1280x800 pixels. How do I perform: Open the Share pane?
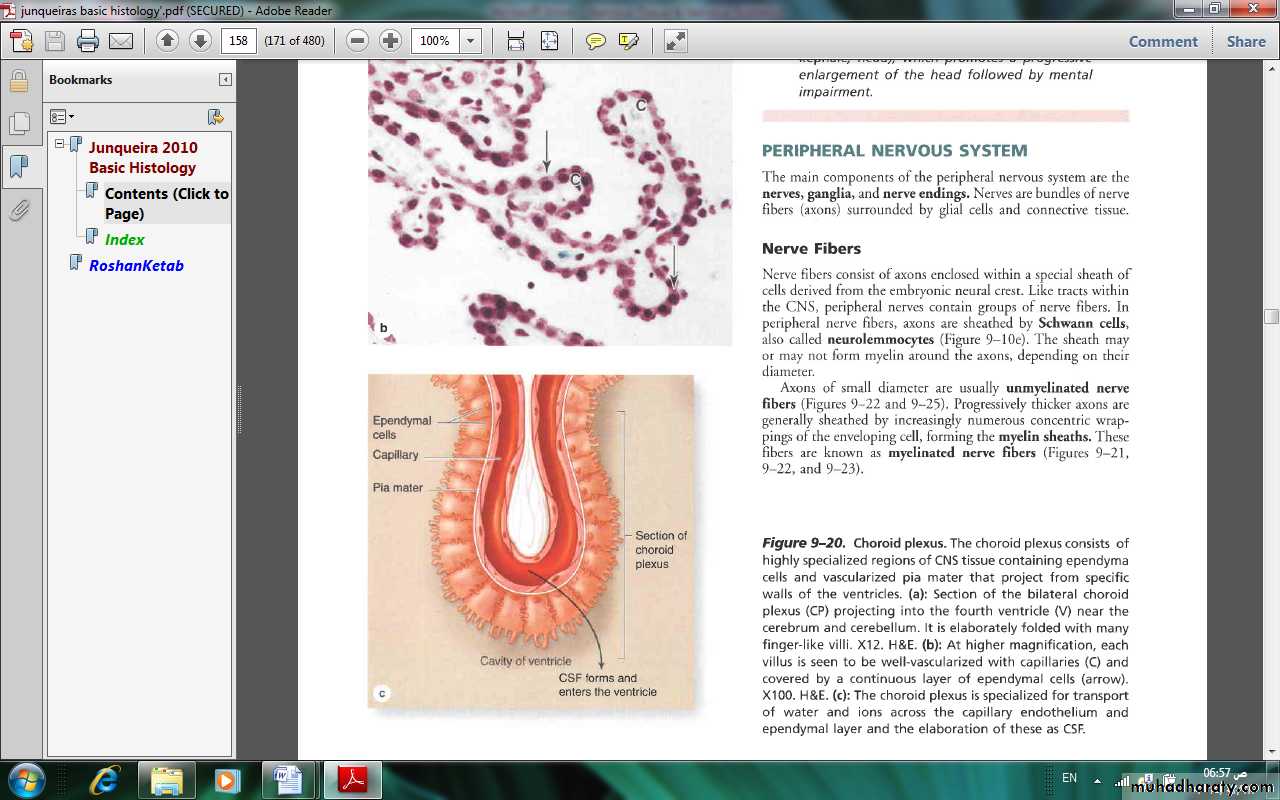pos(1245,41)
